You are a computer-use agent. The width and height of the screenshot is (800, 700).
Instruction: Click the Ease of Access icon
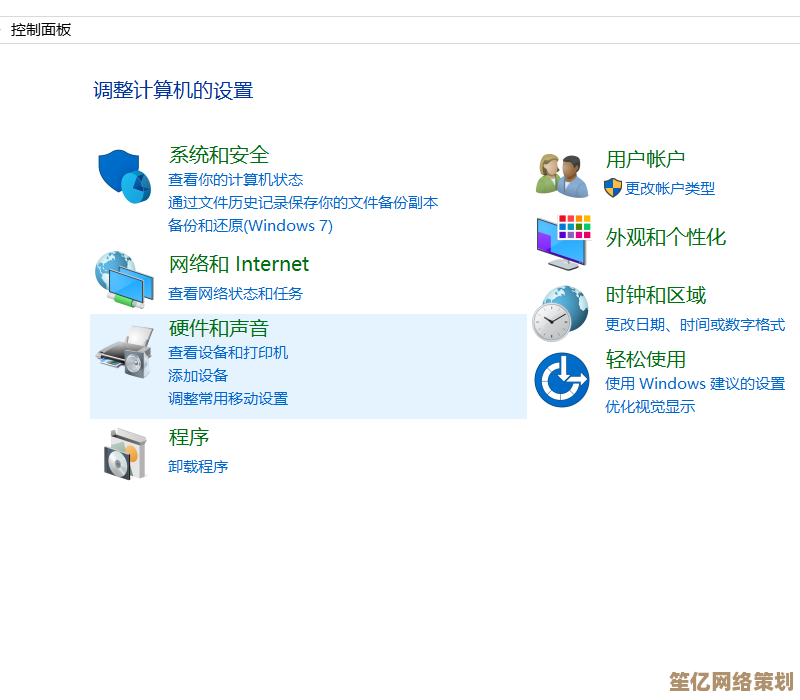561,380
